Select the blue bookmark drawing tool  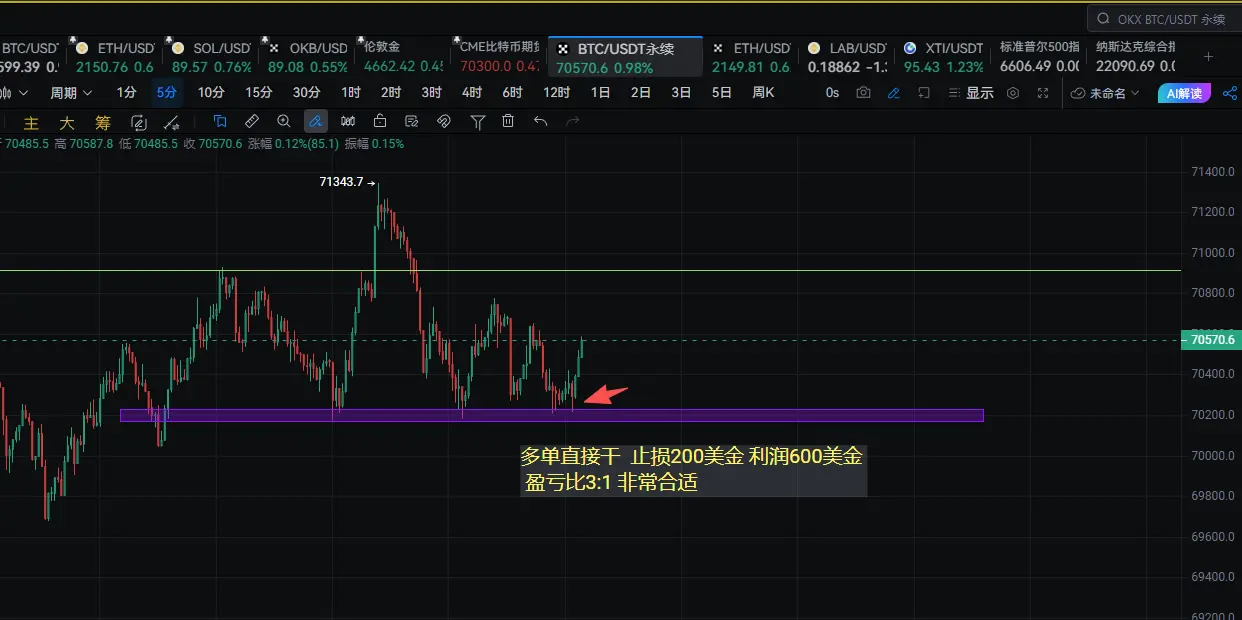click(x=221, y=121)
